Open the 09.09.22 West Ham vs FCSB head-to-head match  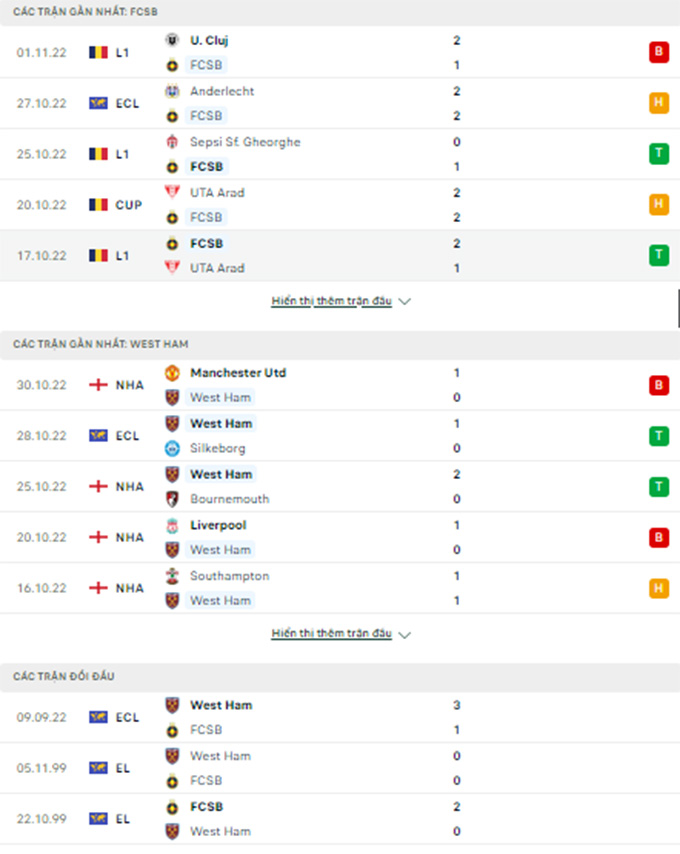click(340, 717)
